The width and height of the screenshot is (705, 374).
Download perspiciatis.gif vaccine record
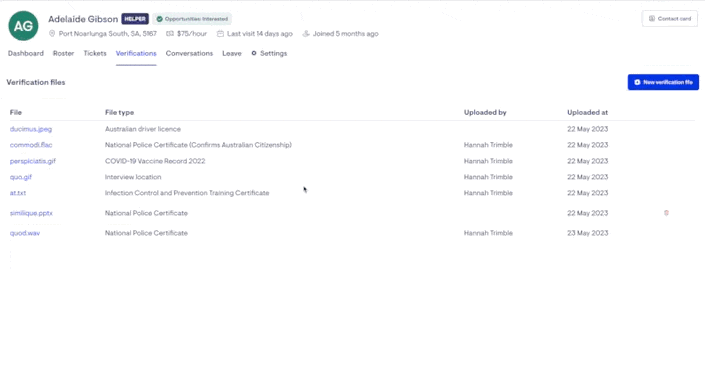33,161
